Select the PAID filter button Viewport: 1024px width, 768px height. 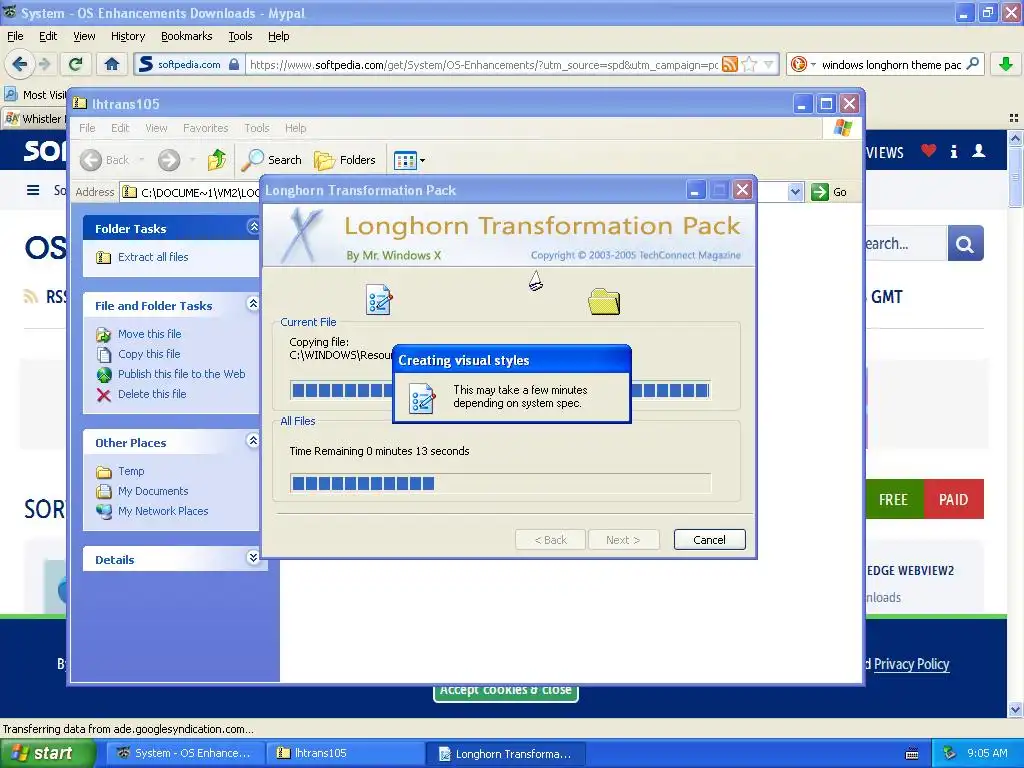[x=953, y=499]
